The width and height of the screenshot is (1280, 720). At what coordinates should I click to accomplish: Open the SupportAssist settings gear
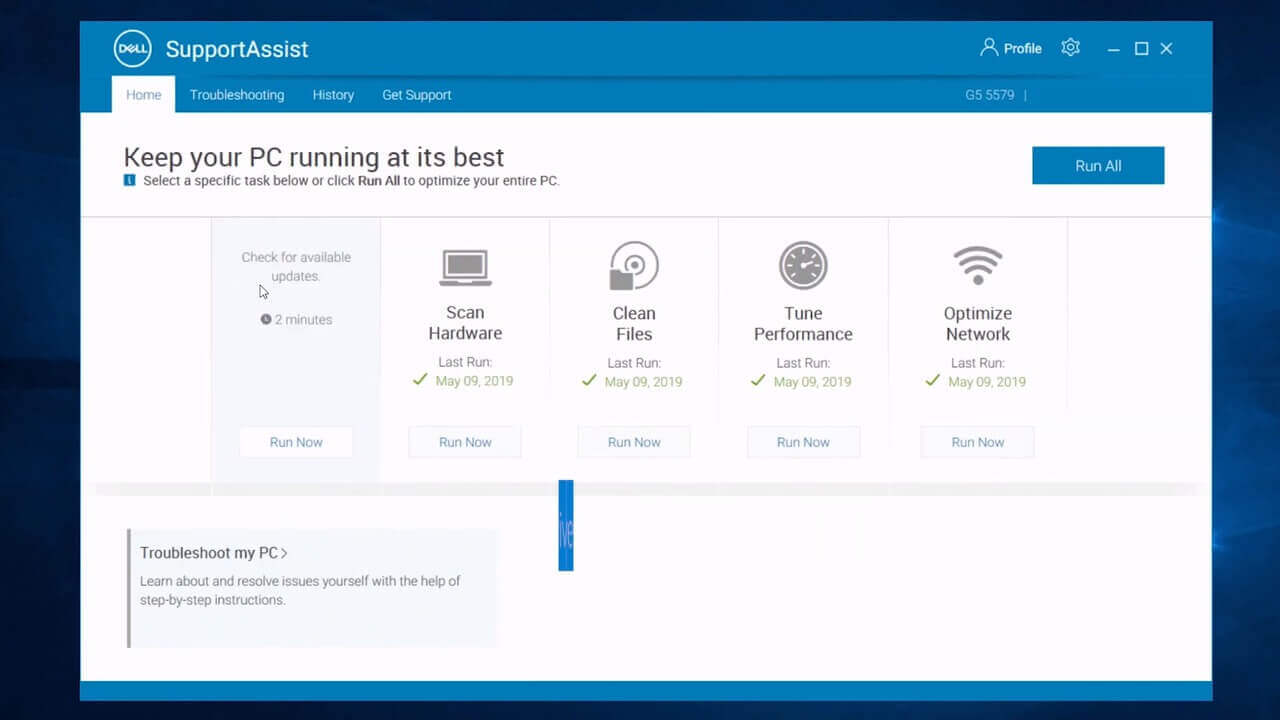pos(1070,47)
